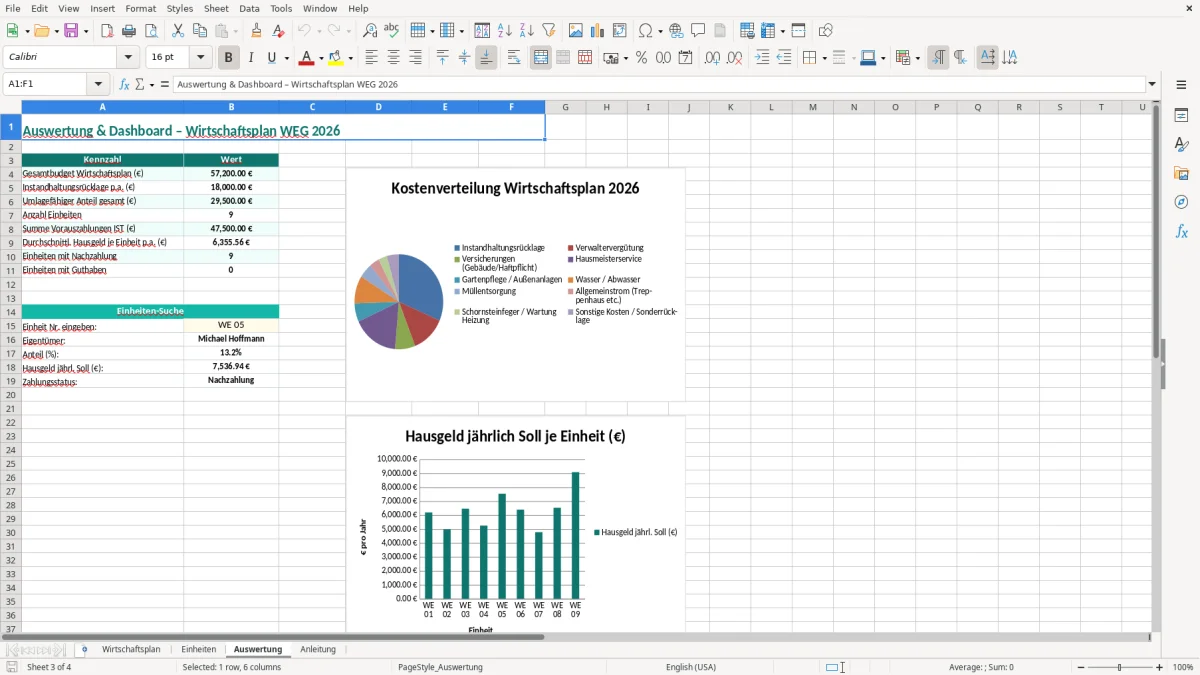
Task: Print the spreadsheet using the printer icon
Action: pos(129,31)
